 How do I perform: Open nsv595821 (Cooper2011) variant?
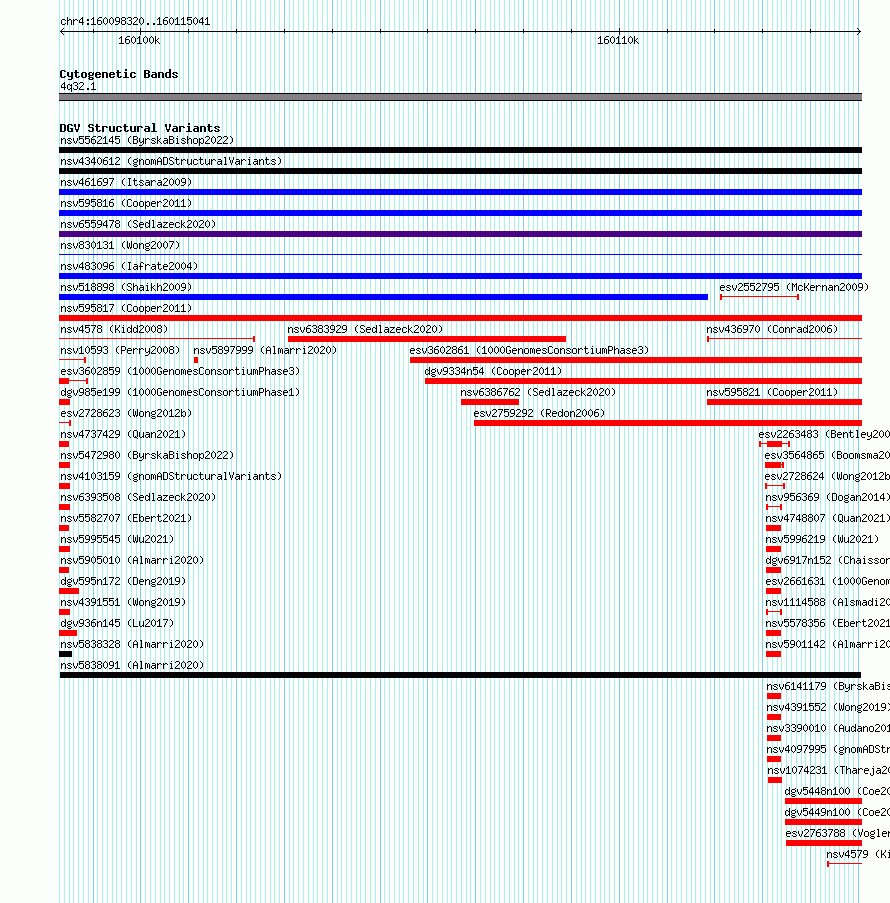772,392
